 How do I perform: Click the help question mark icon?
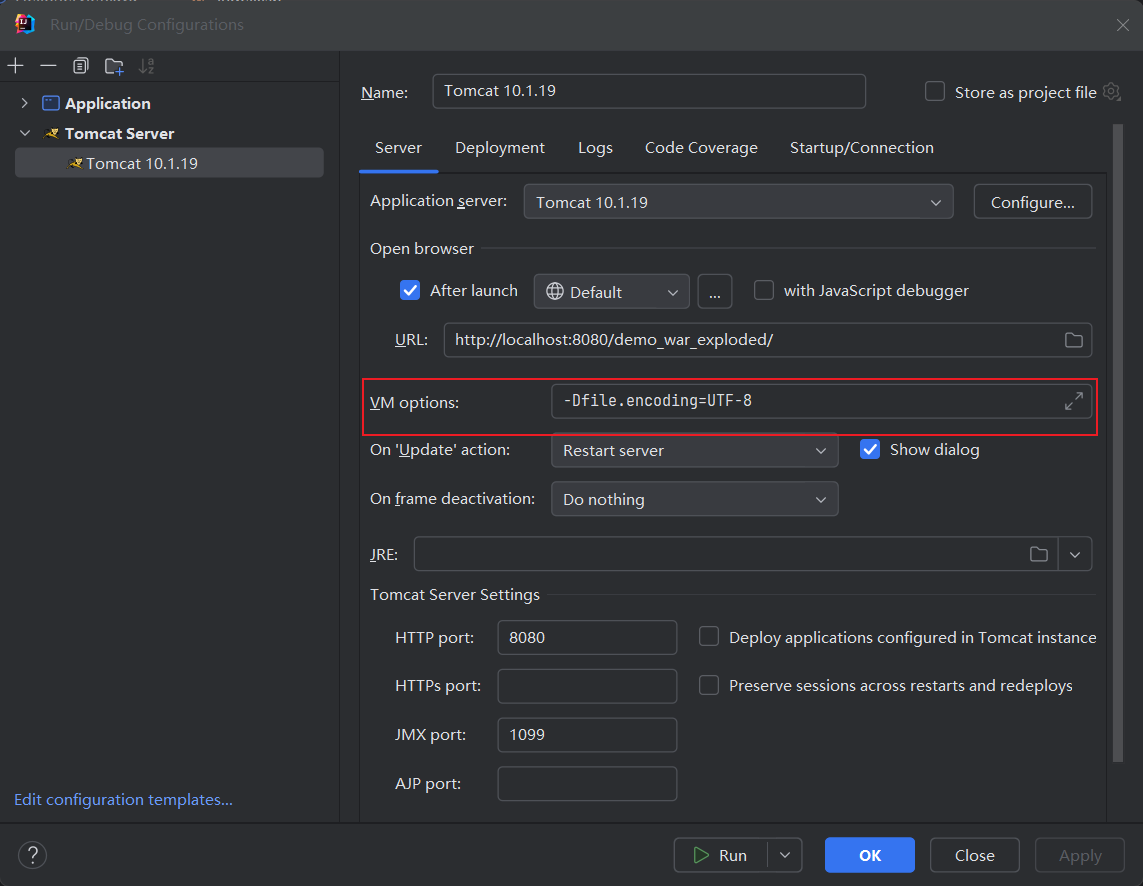tap(33, 855)
